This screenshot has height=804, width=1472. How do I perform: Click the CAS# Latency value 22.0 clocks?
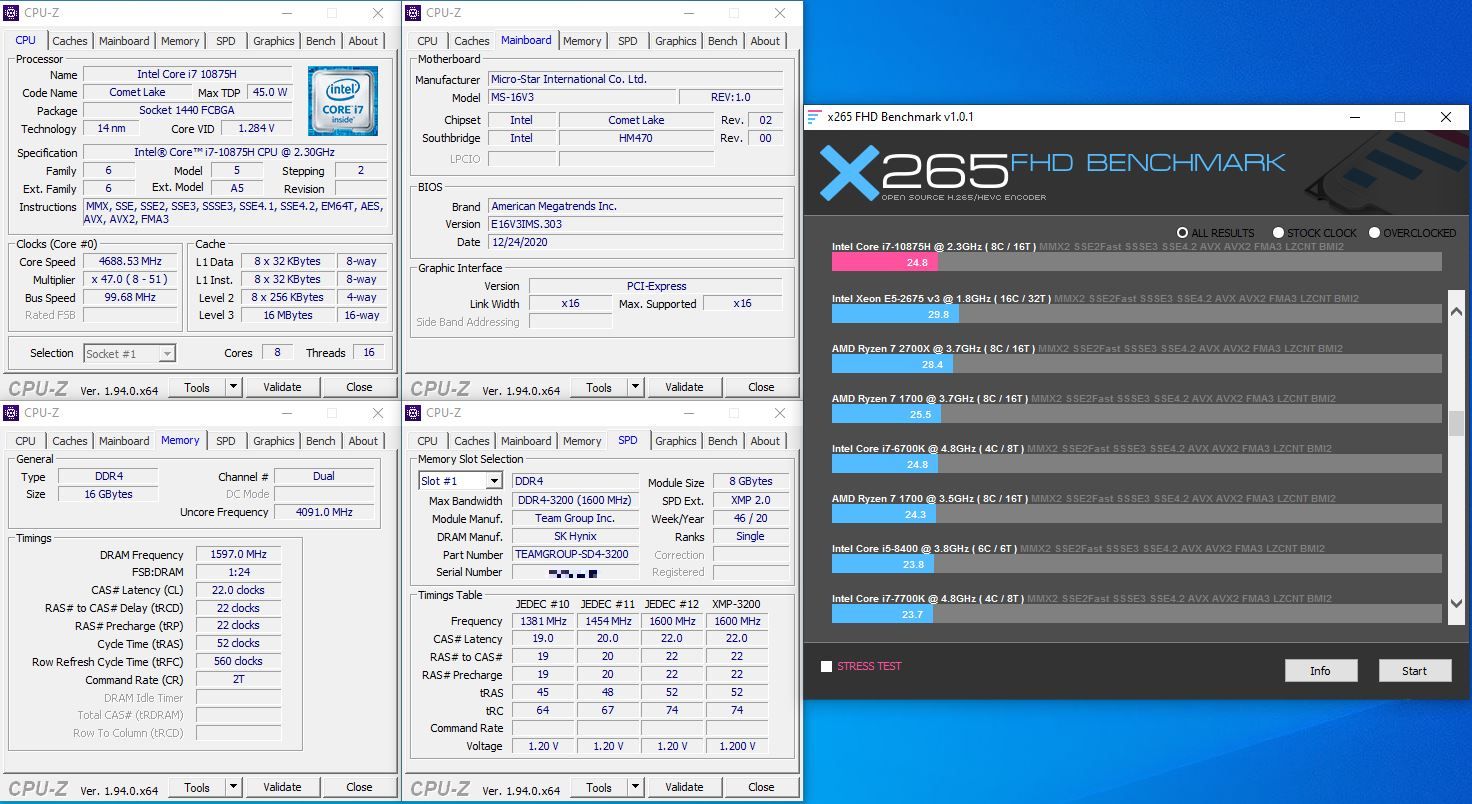click(238, 590)
